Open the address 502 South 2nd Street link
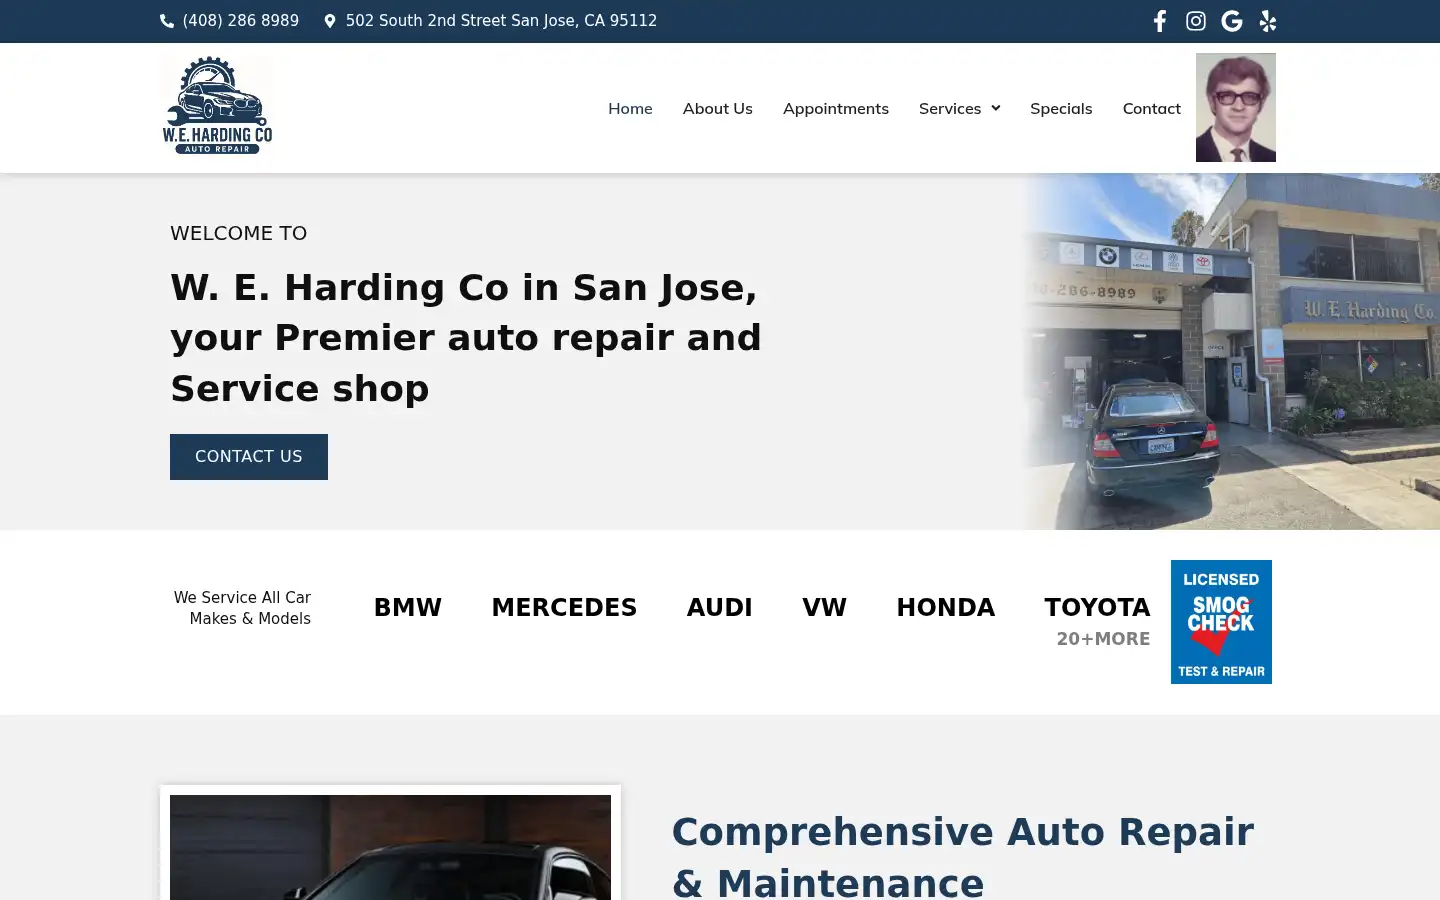The image size is (1440, 900). (x=501, y=21)
